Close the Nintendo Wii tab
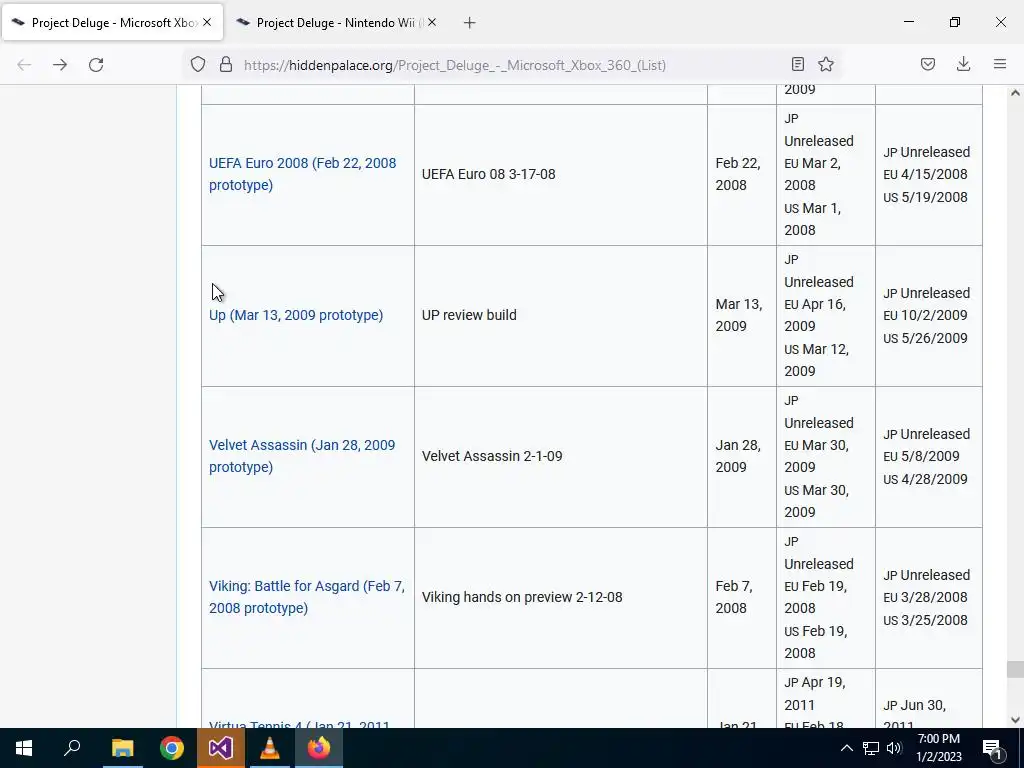This screenshot has height=768, width=1024. click(x=432, y=22)
